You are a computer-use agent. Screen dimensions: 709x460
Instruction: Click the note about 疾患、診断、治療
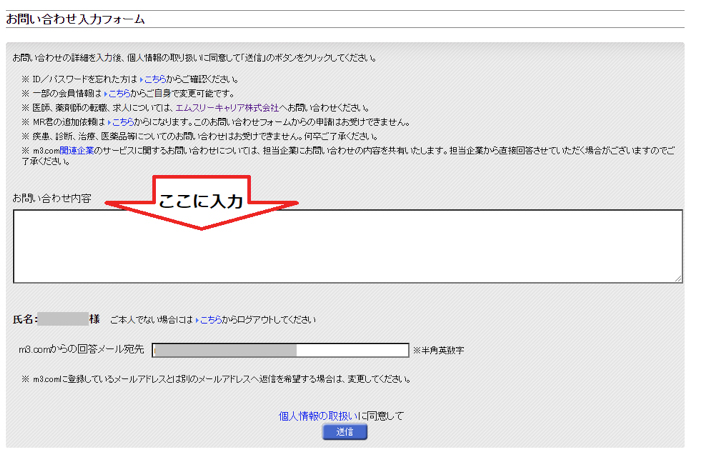199,136
